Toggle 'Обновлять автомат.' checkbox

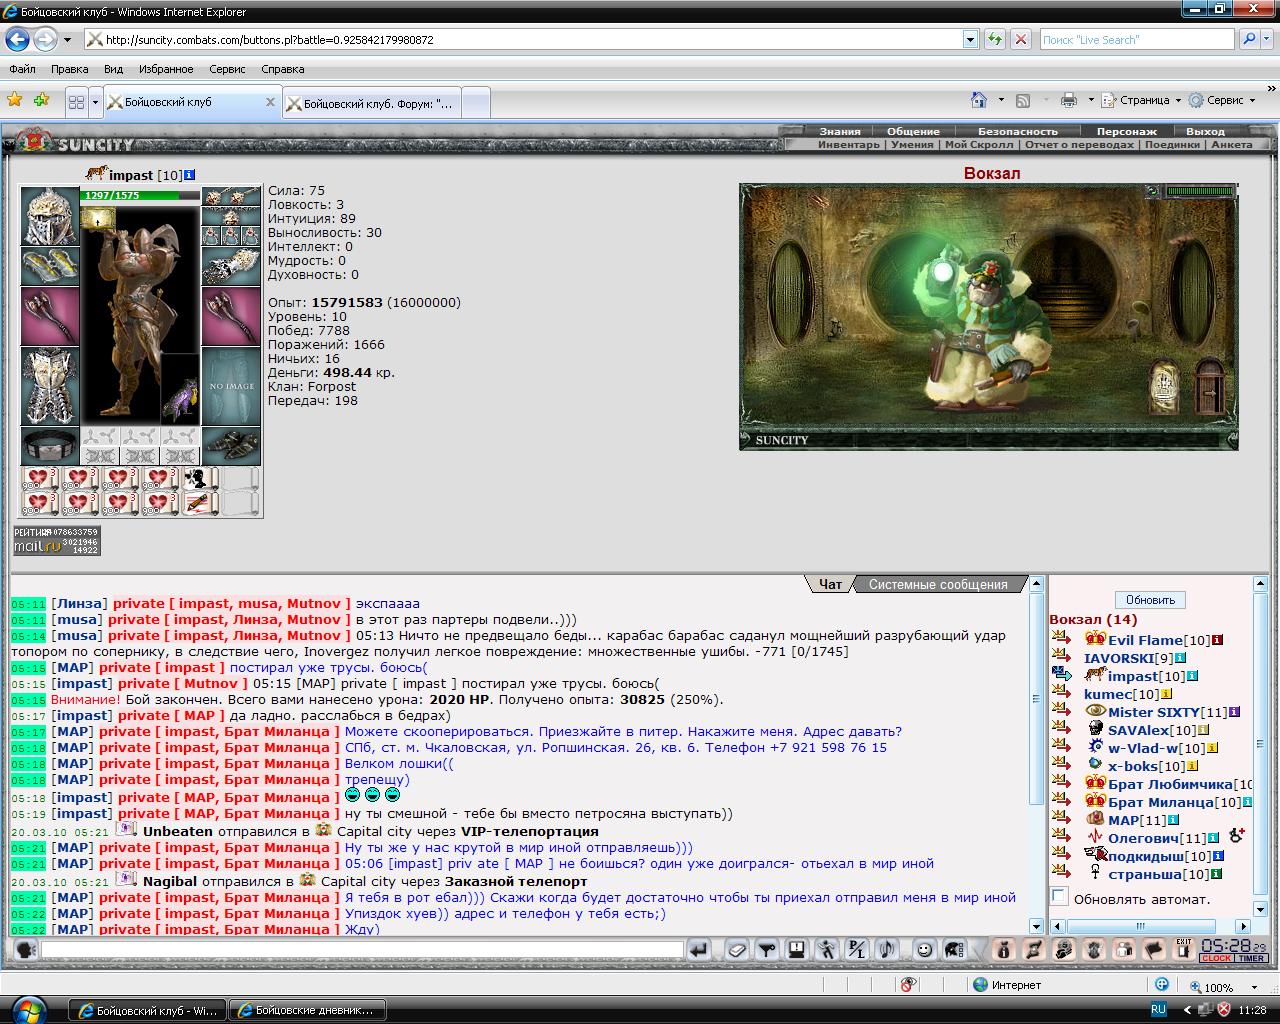click(x=1059, y=897)
